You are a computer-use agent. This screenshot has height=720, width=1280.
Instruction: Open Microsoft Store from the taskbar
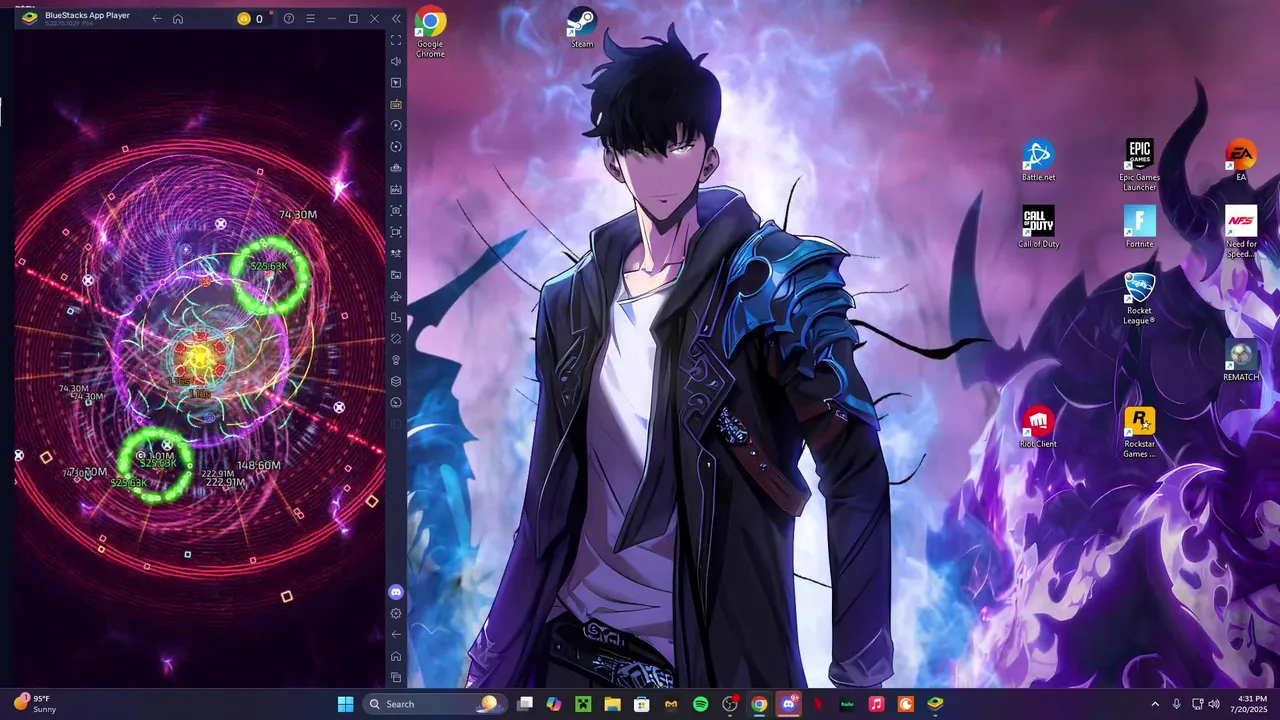click(x=642, y=704)
